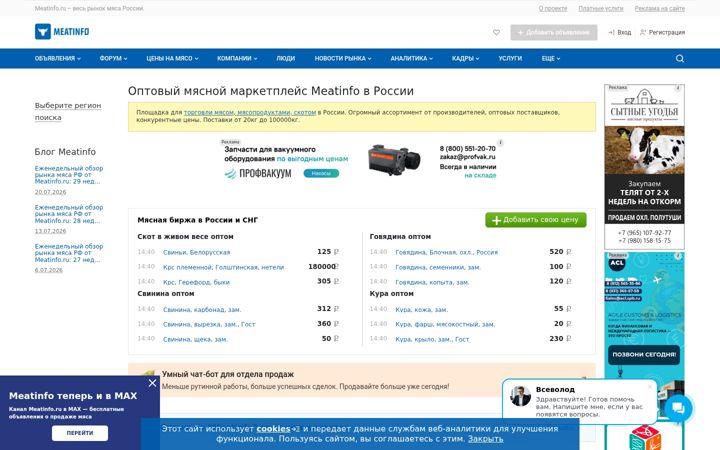This screenshot has height=450, width=720.
Task: Open О проекте link
Action: point(553,8)
